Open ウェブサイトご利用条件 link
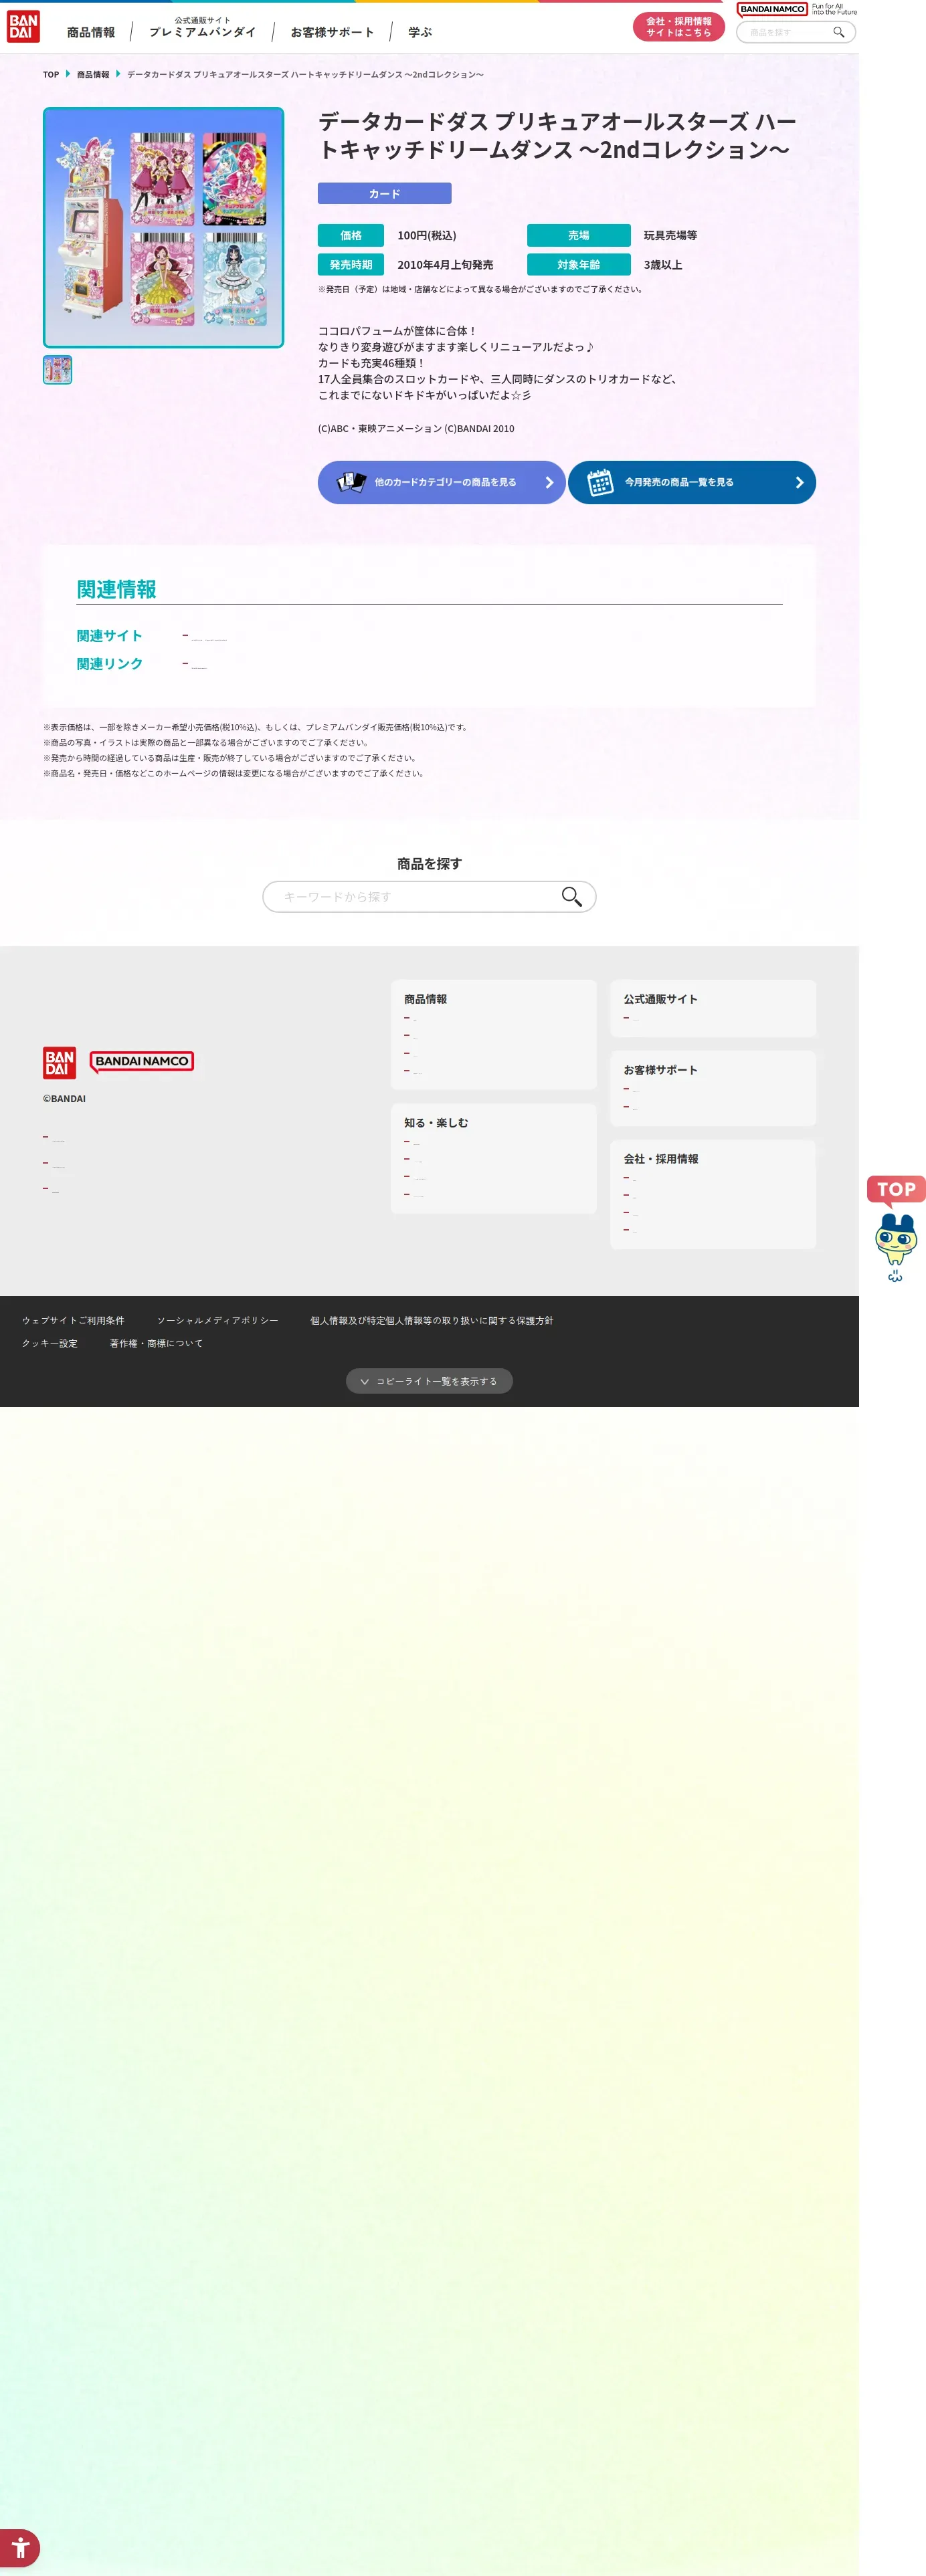The image size is (926, 2576). pyautogui.click(x=73, y=1320)
